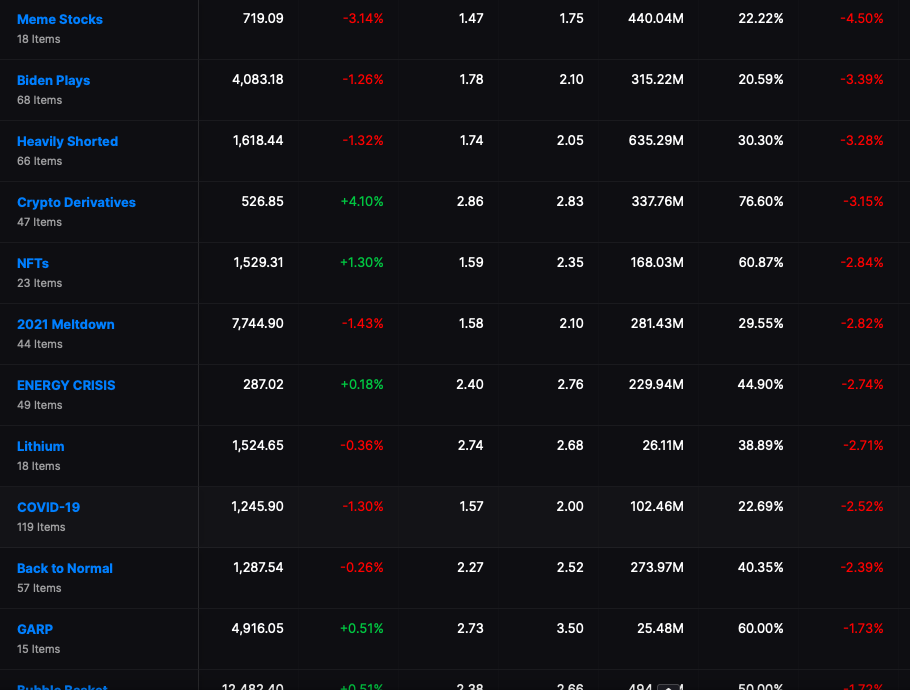Click the 168.03M volume for NFTs
The image size is (910, 690).
(x=657, y=262)
